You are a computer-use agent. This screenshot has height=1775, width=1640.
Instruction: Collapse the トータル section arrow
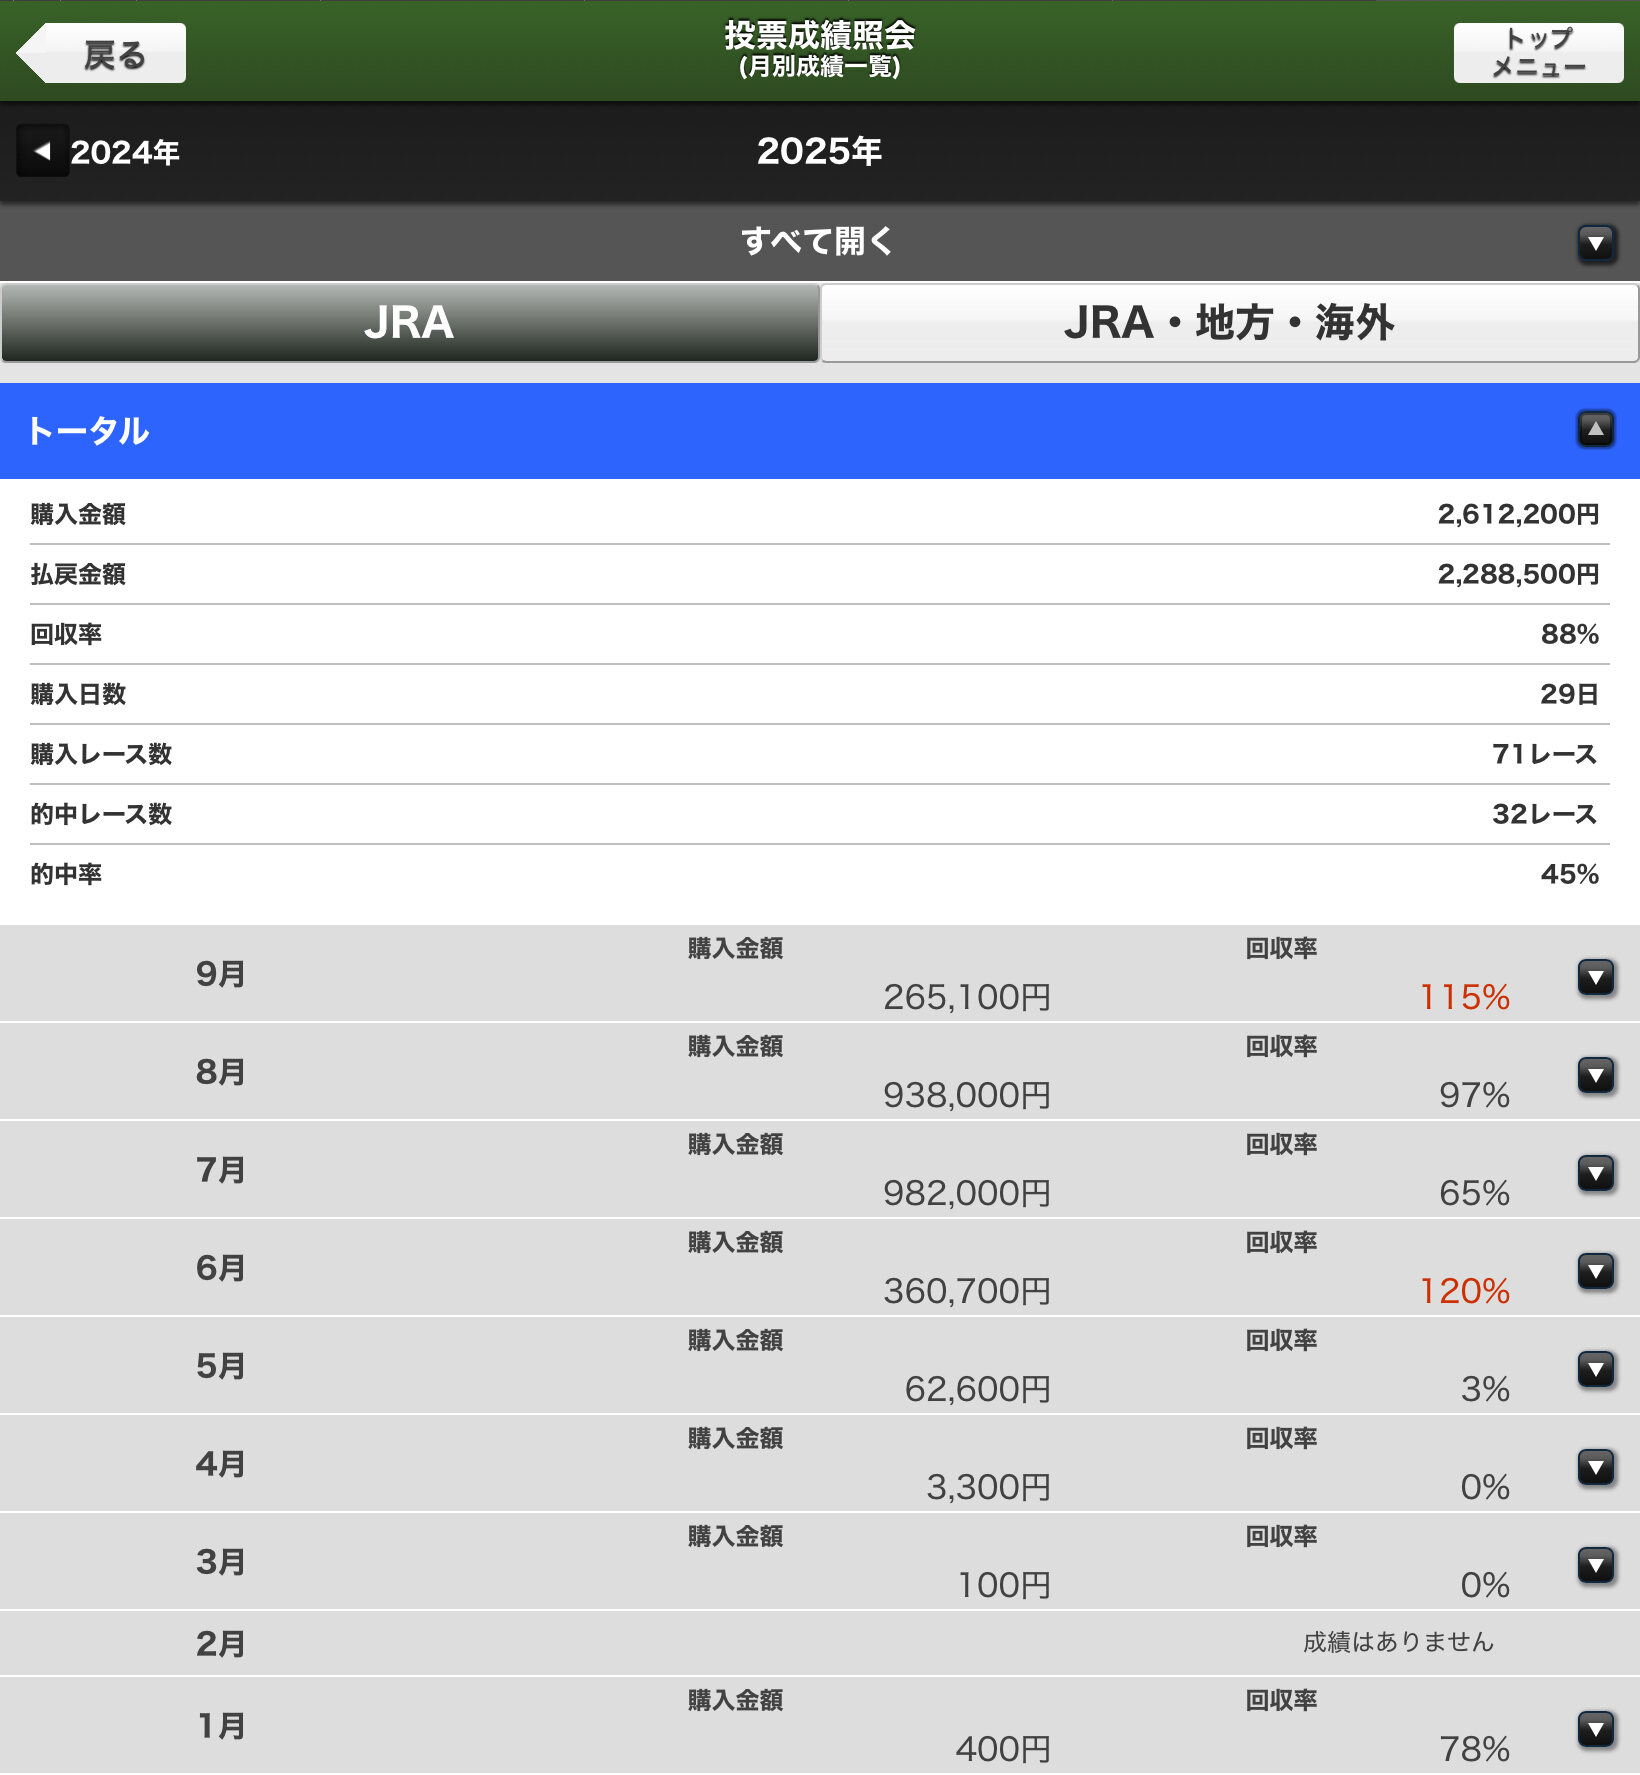[1596, 430]
